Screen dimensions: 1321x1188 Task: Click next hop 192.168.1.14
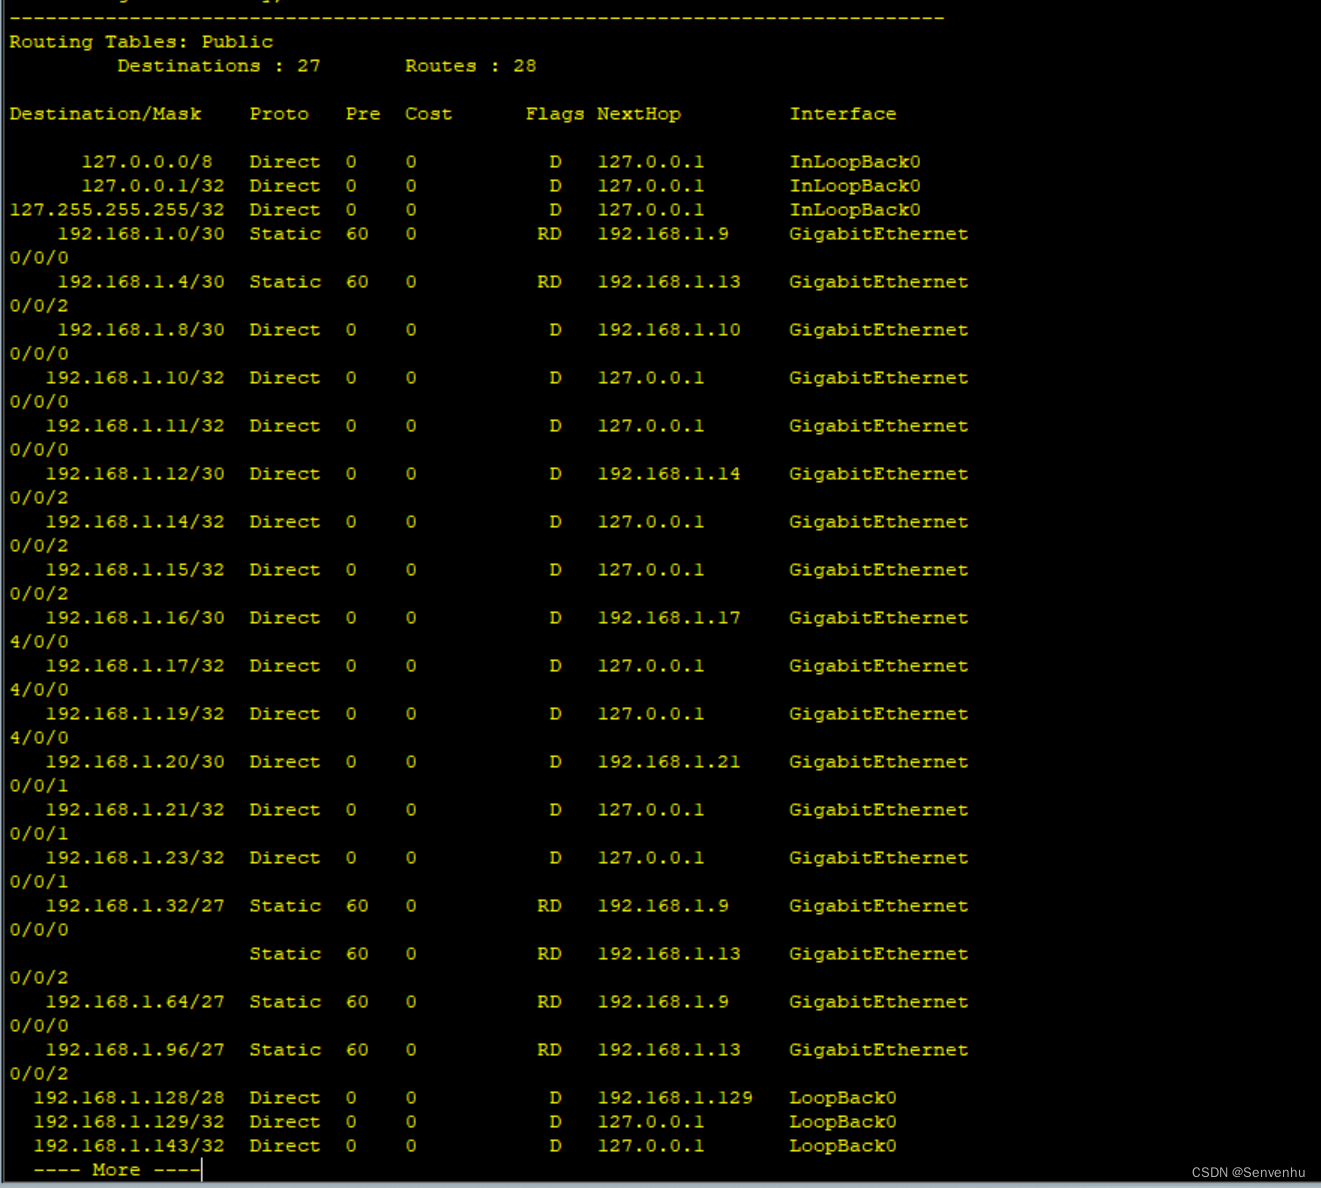pyautogui.click(x=669, y=474)
